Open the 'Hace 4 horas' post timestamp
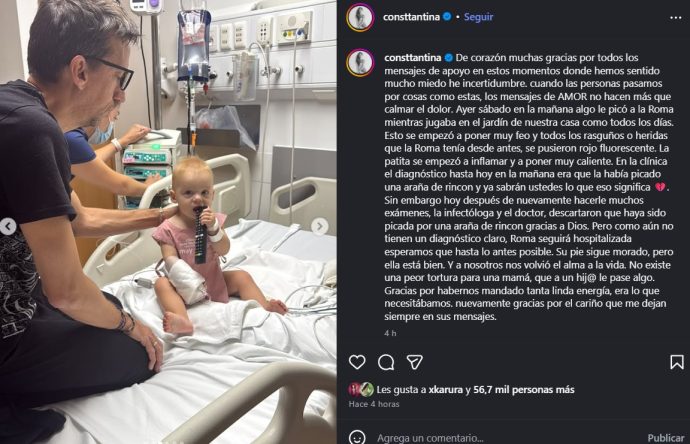Screen dimensions: 690x444 click(374, 404)
